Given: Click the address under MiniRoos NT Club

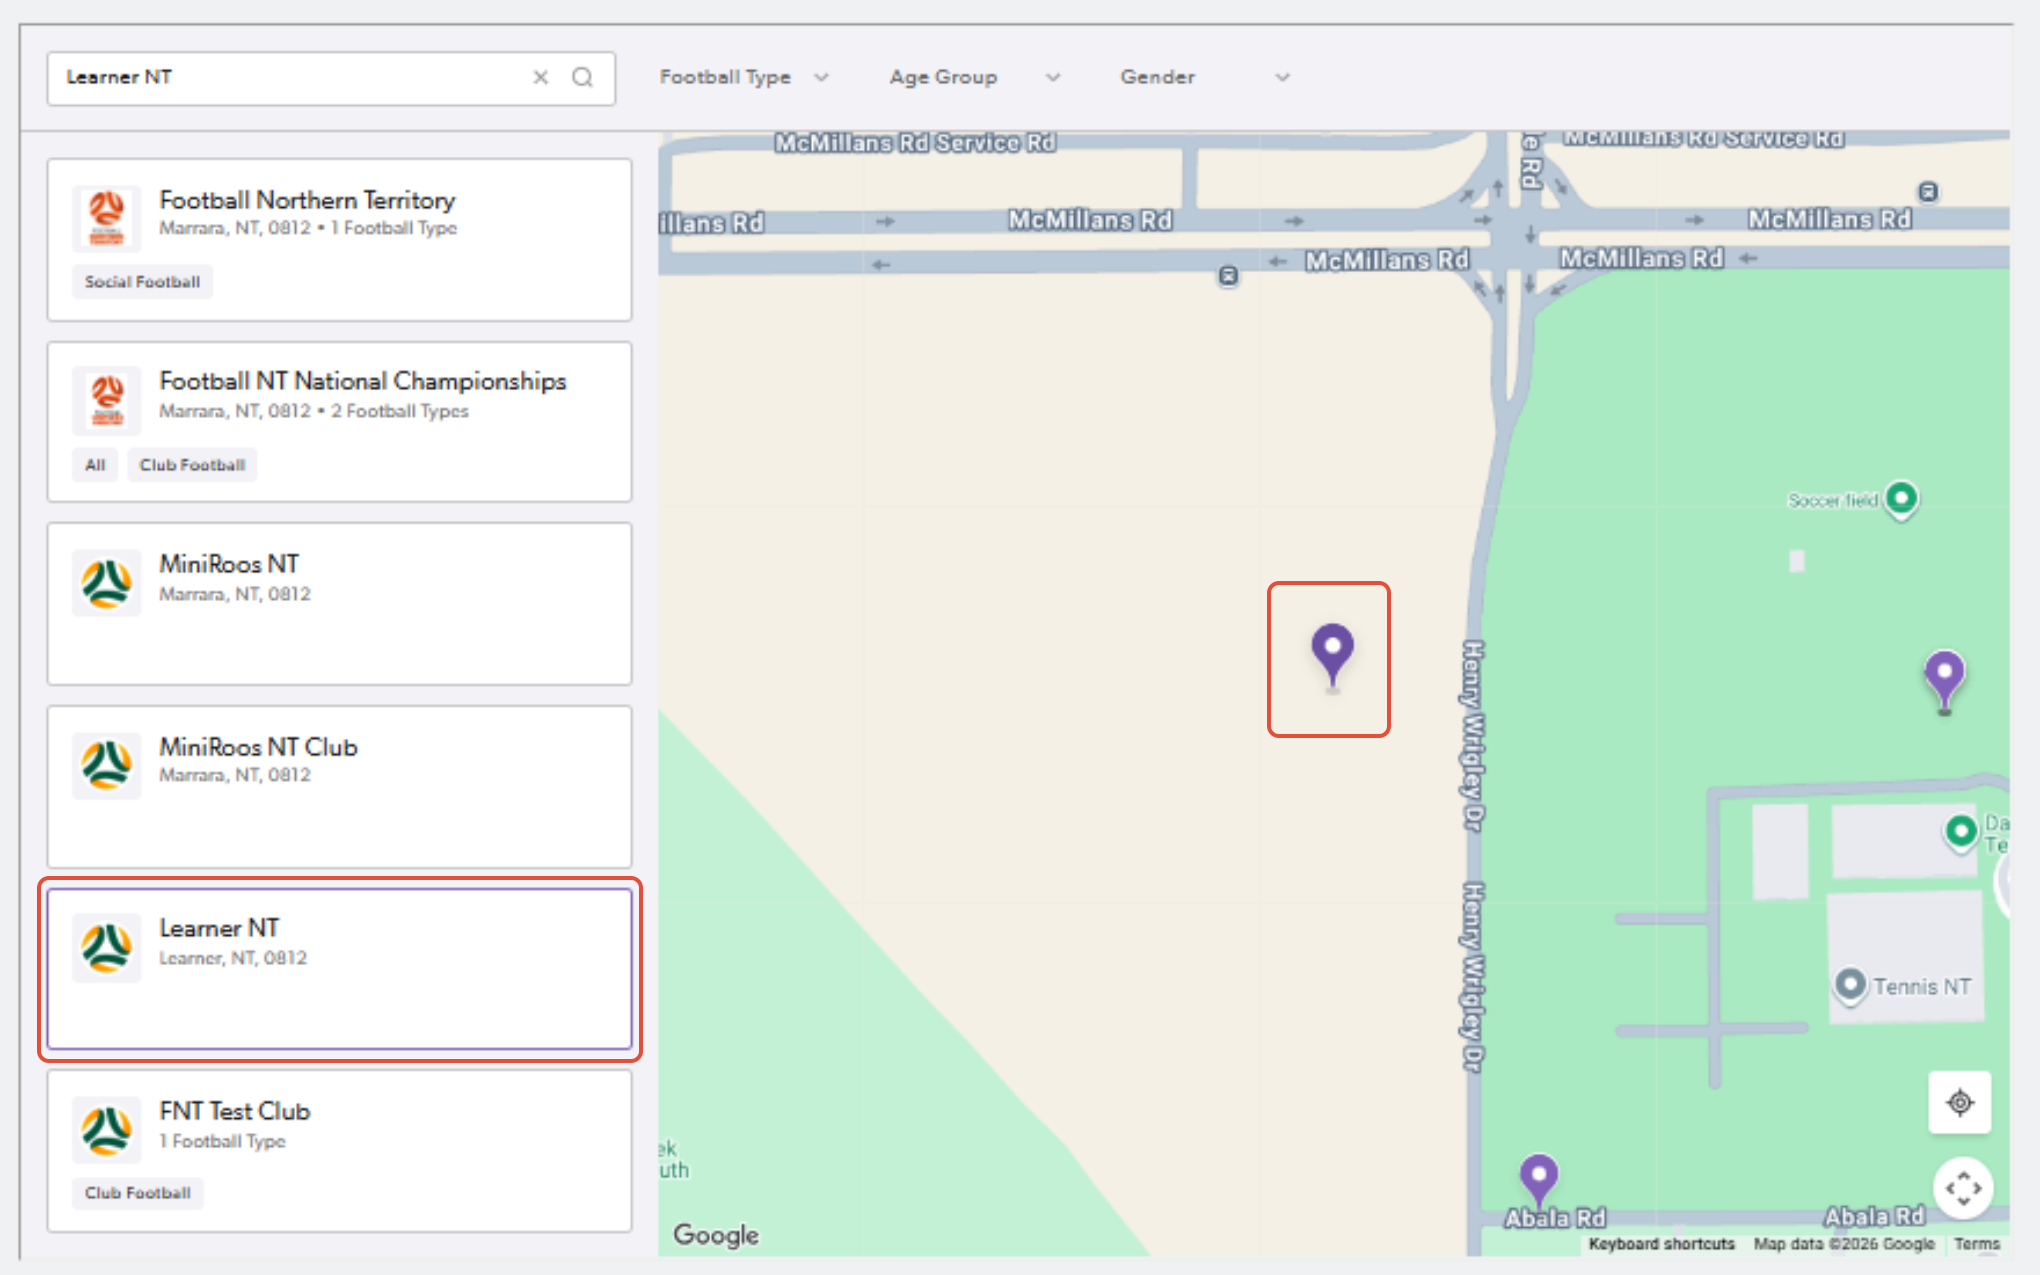Looking at the screenshot, I should 235,775.
